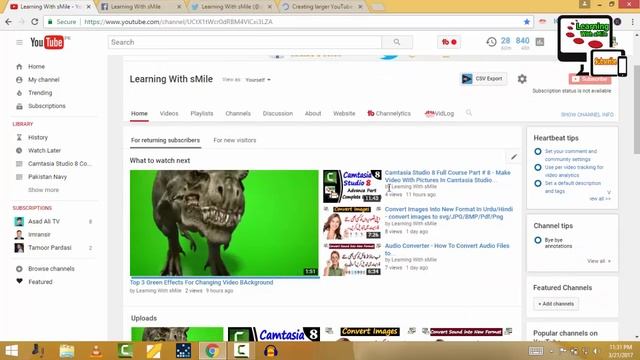640x360 pixels.
Task: Switch to the Playlists tab
Action: pos(202,113)
